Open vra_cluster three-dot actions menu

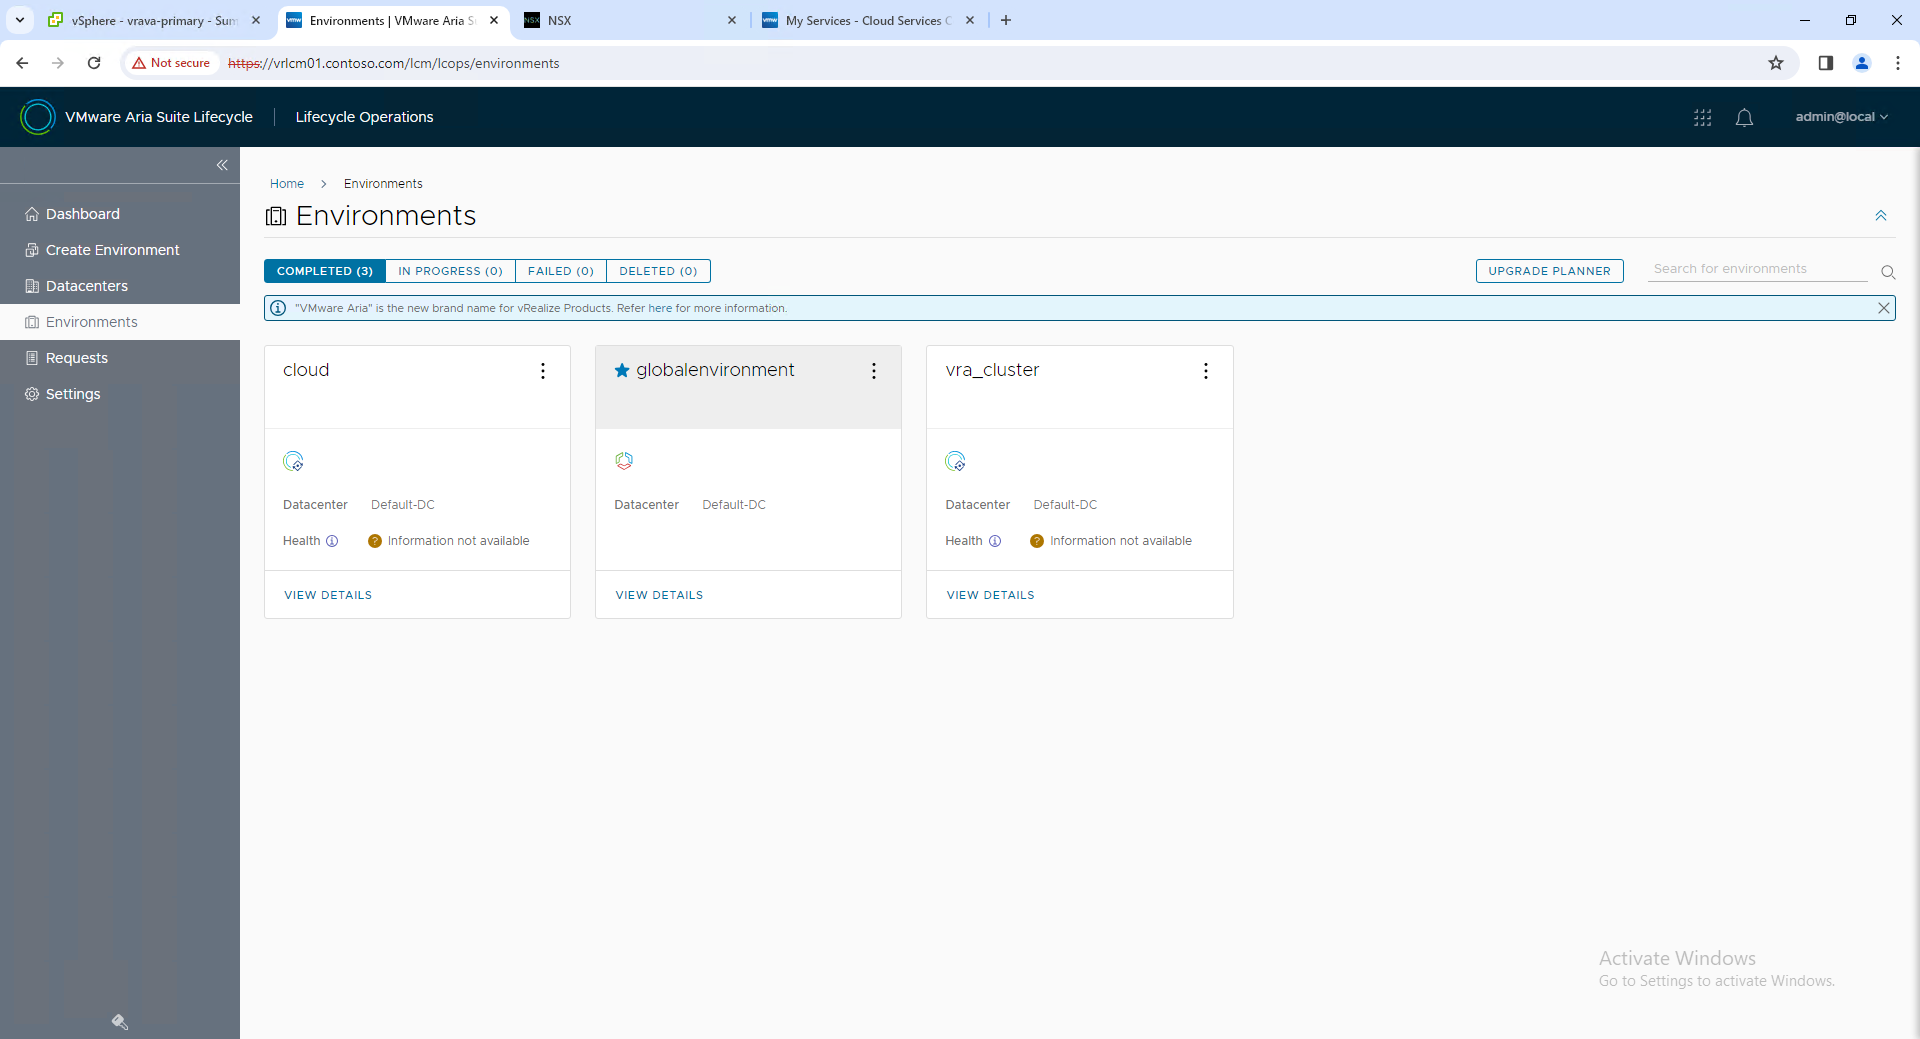click(1206, 371)
